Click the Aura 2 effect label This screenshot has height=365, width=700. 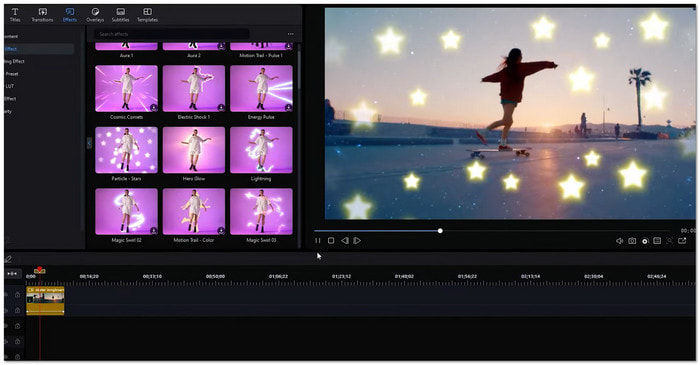pyautogui.click(x=194, y=55)
